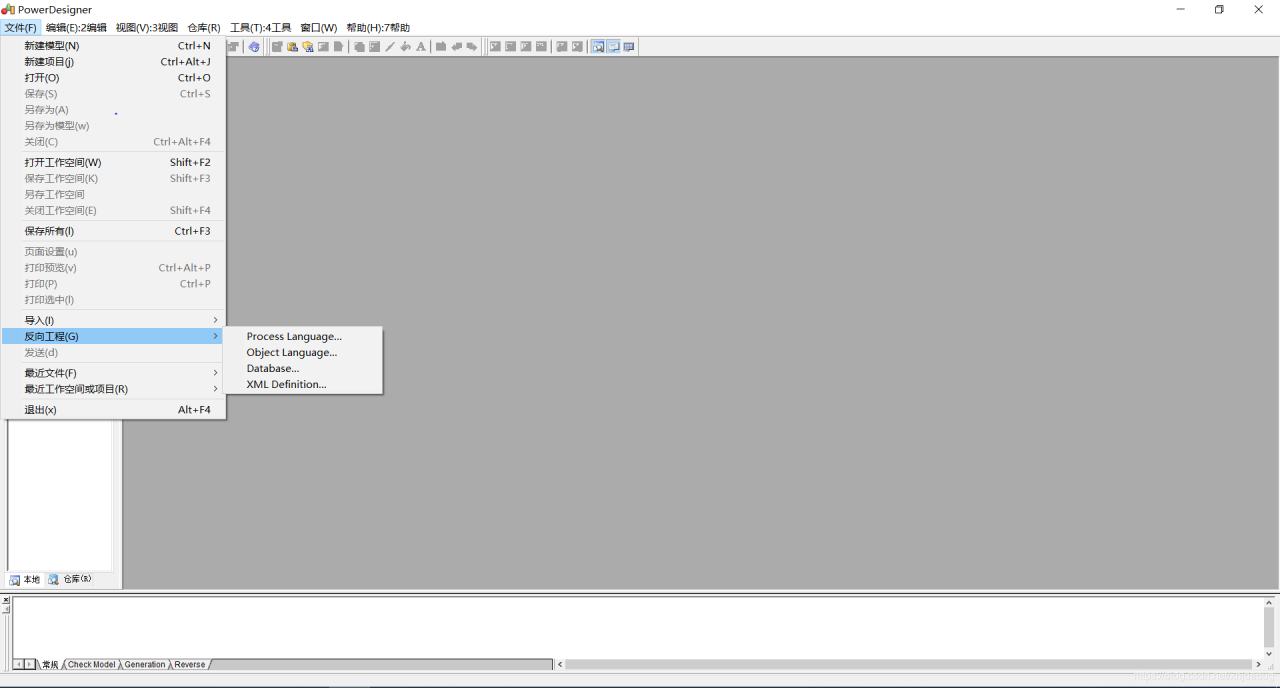Click output vertical scrollbar down arrow

pos(1270,652)
